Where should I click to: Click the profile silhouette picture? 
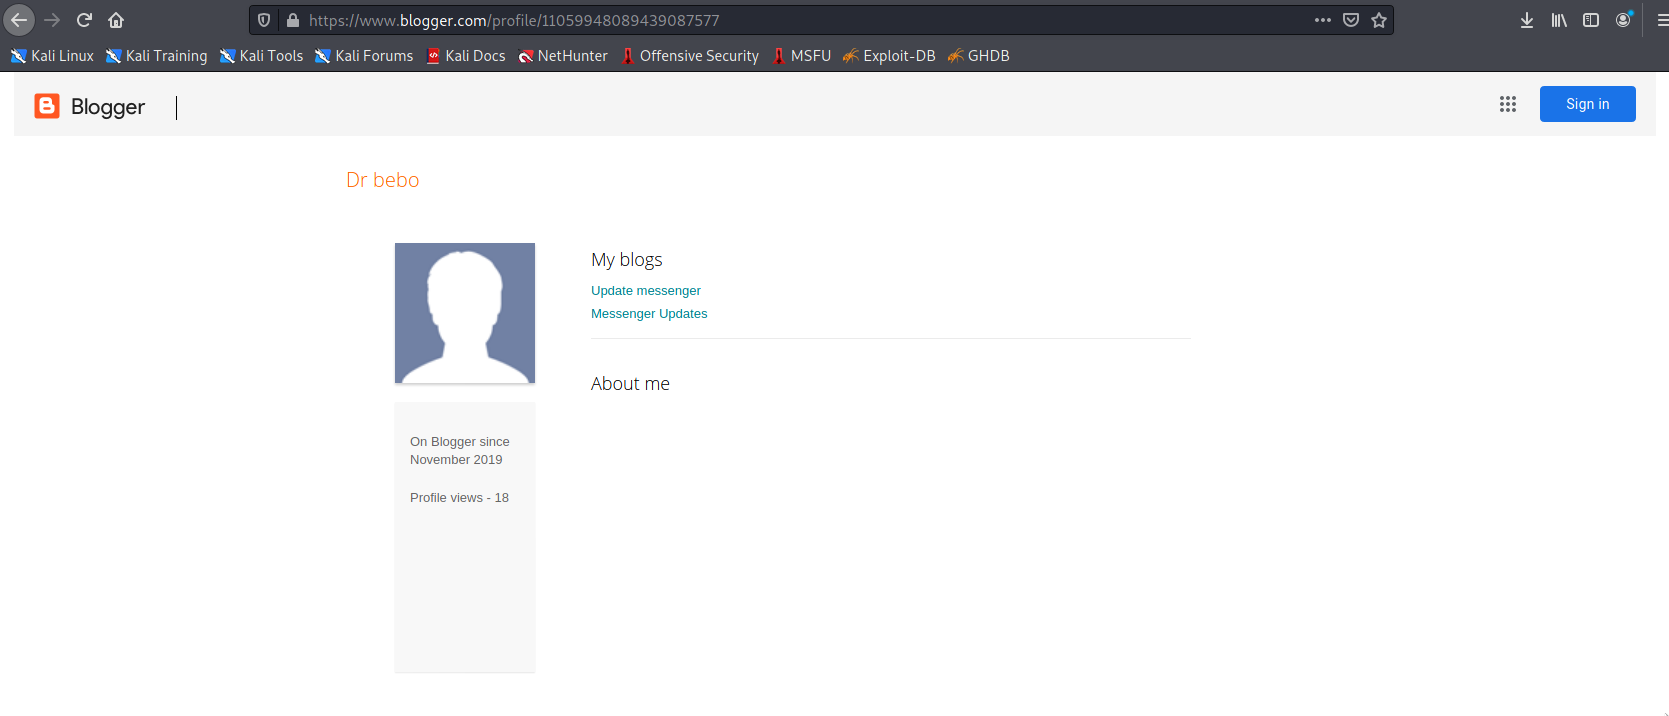click(465, 313)
